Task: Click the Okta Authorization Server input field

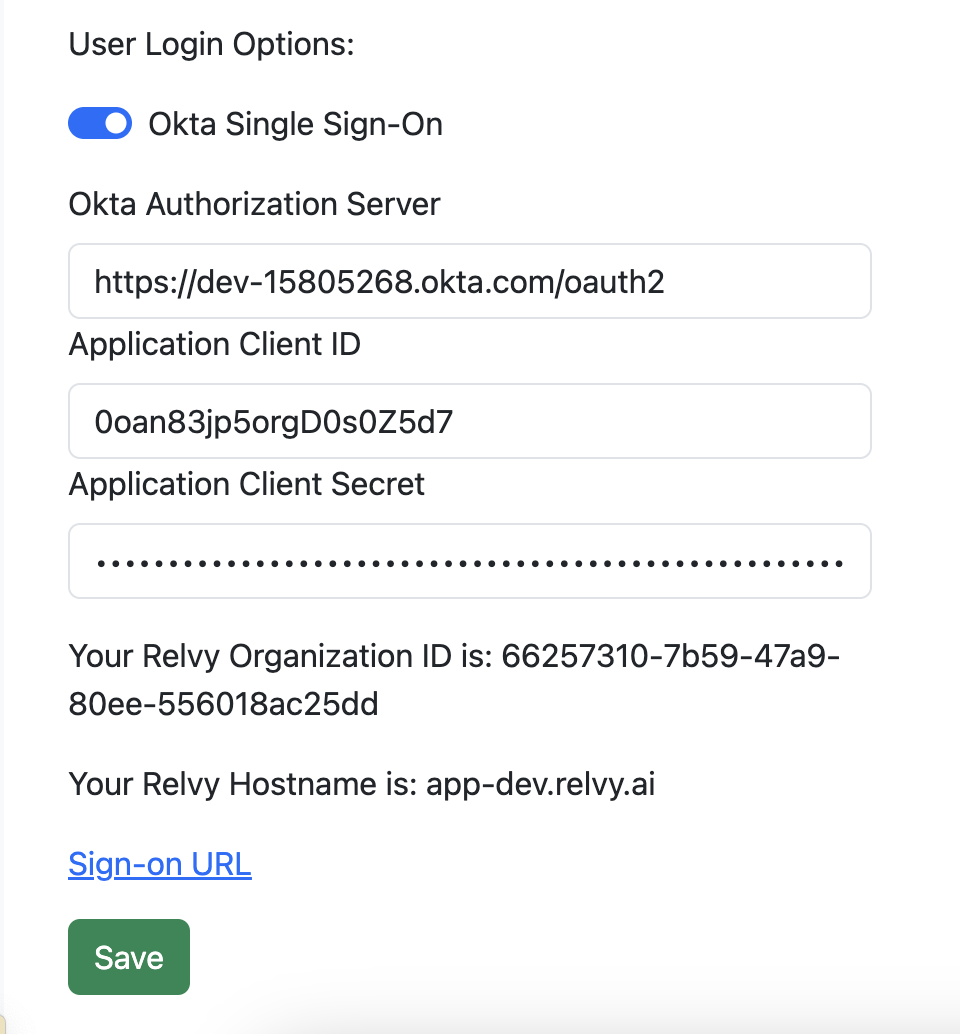Action: (x=470, y=281)
